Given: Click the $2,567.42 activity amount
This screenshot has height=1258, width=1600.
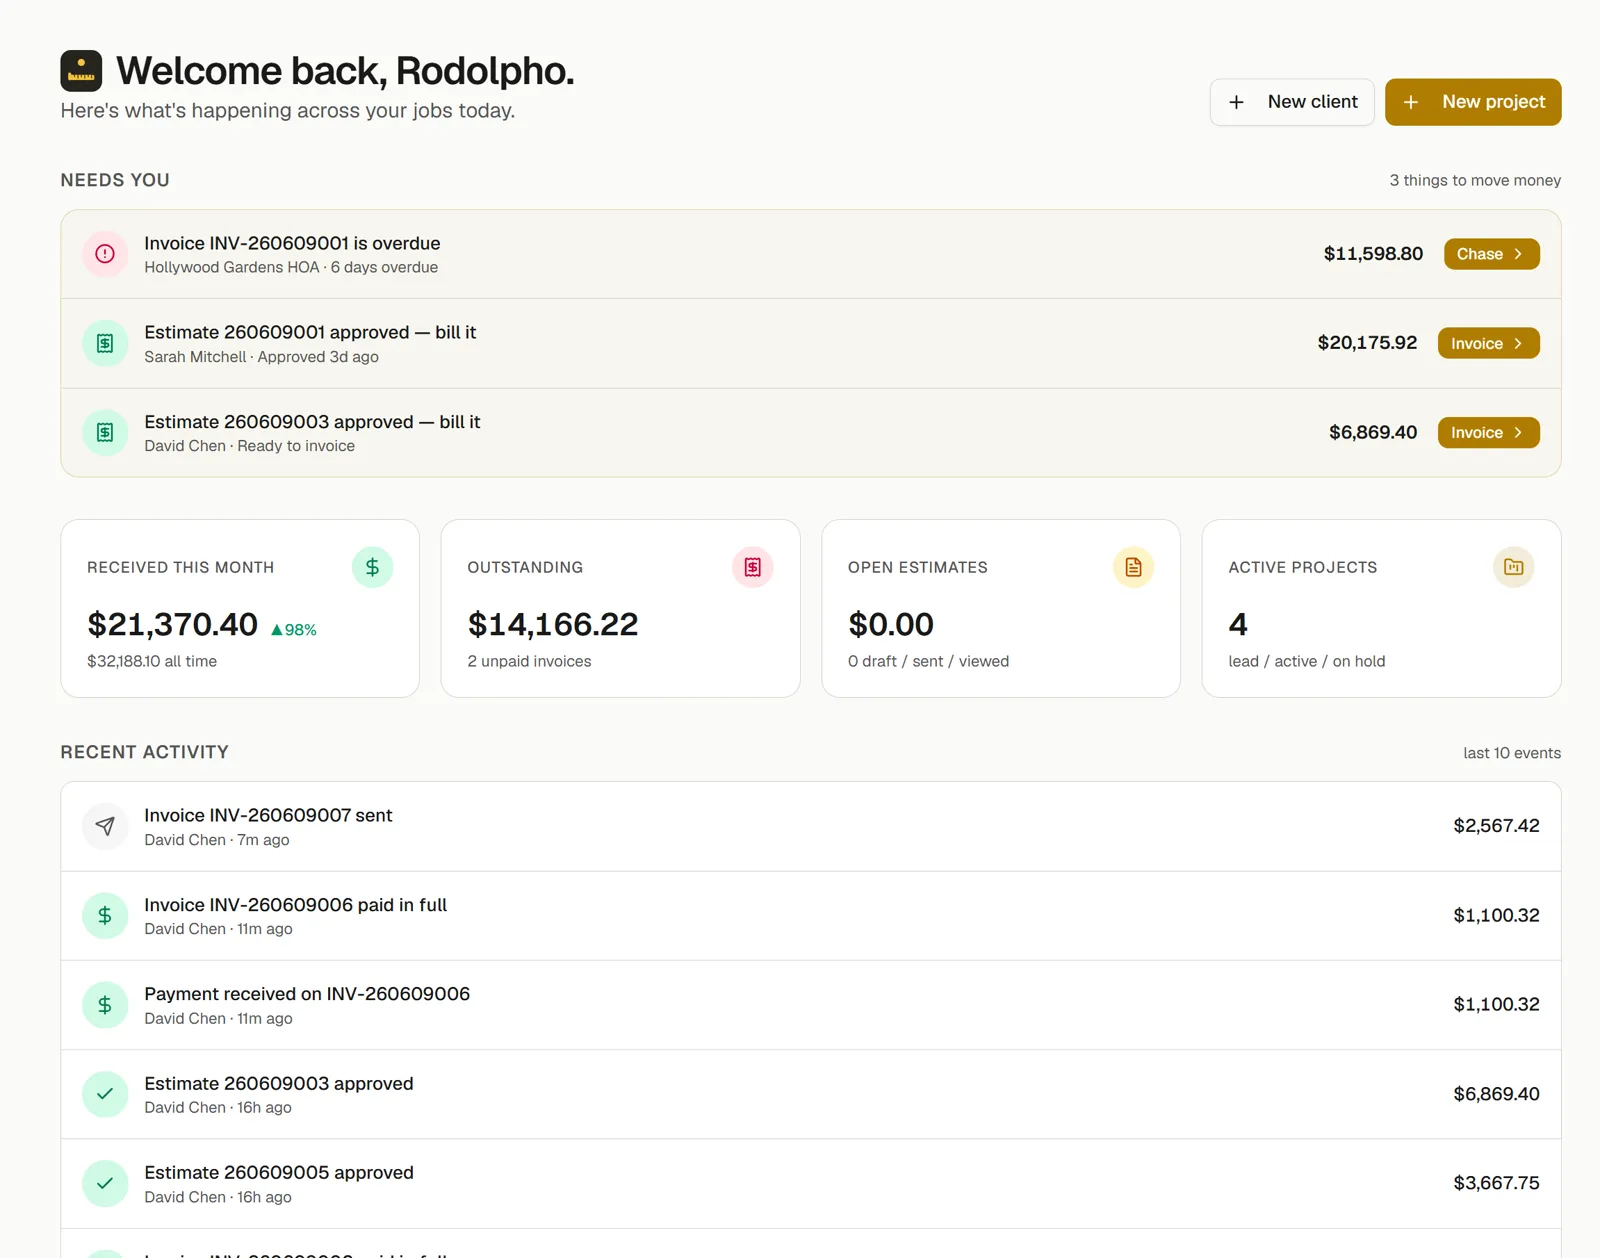Looking at the screenshot, I should pyautogui.click(x=1496, y=826).
